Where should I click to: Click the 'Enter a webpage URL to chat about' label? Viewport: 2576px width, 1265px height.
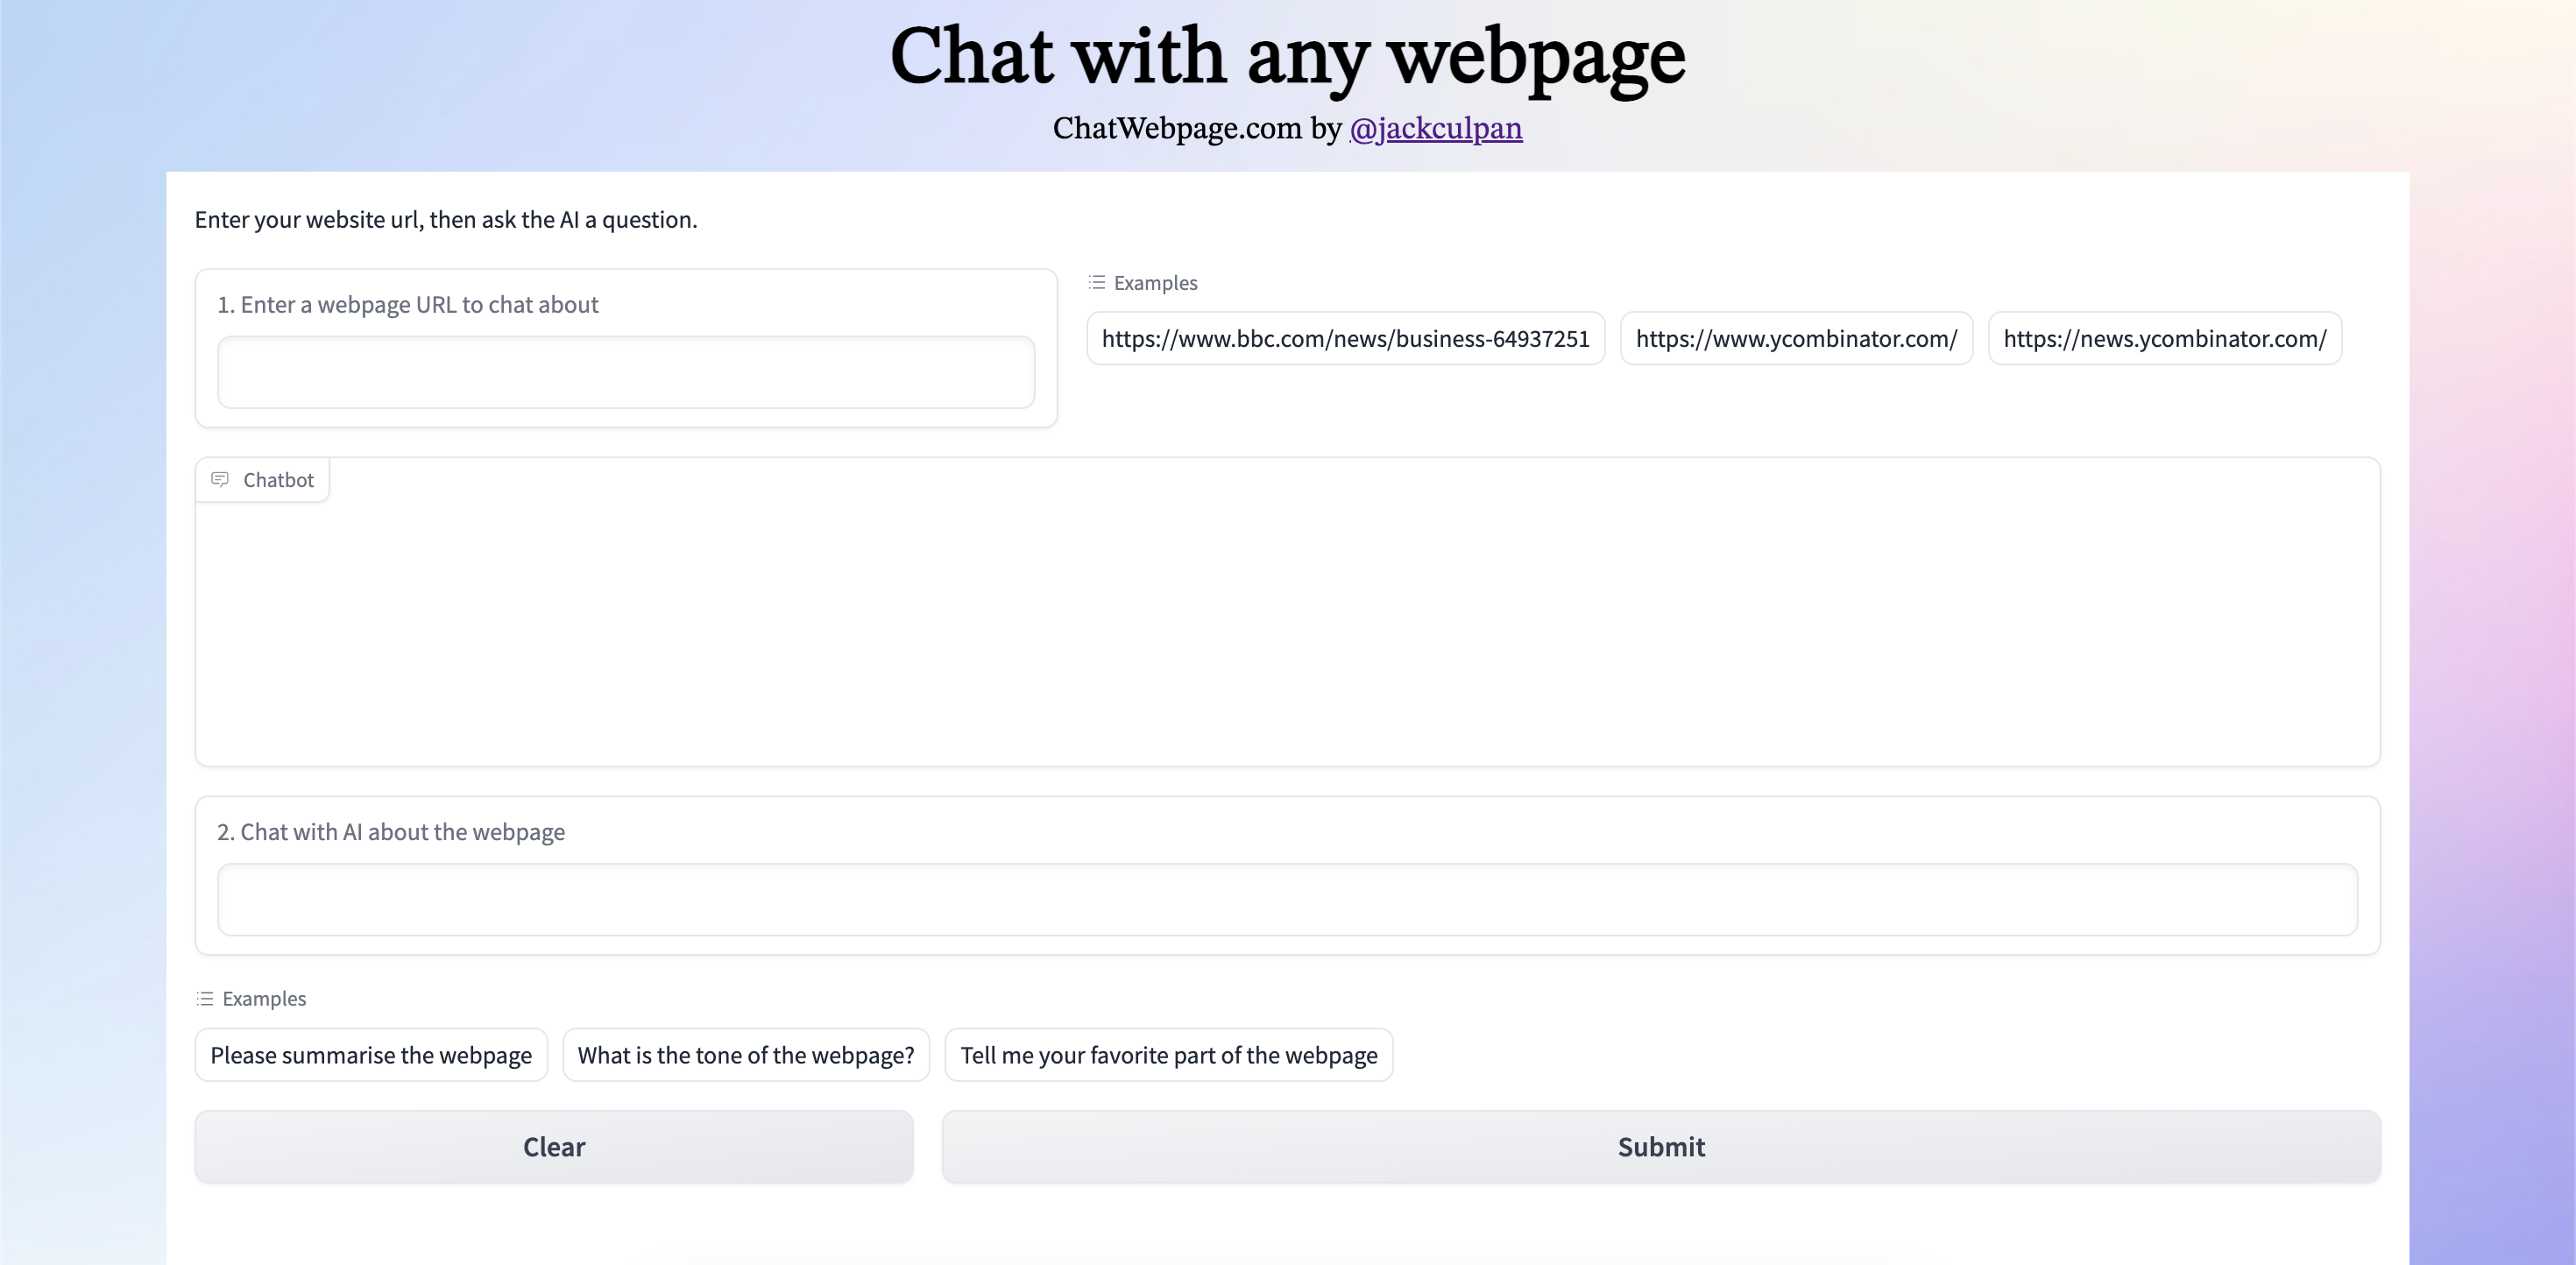(x=407, y=304)
